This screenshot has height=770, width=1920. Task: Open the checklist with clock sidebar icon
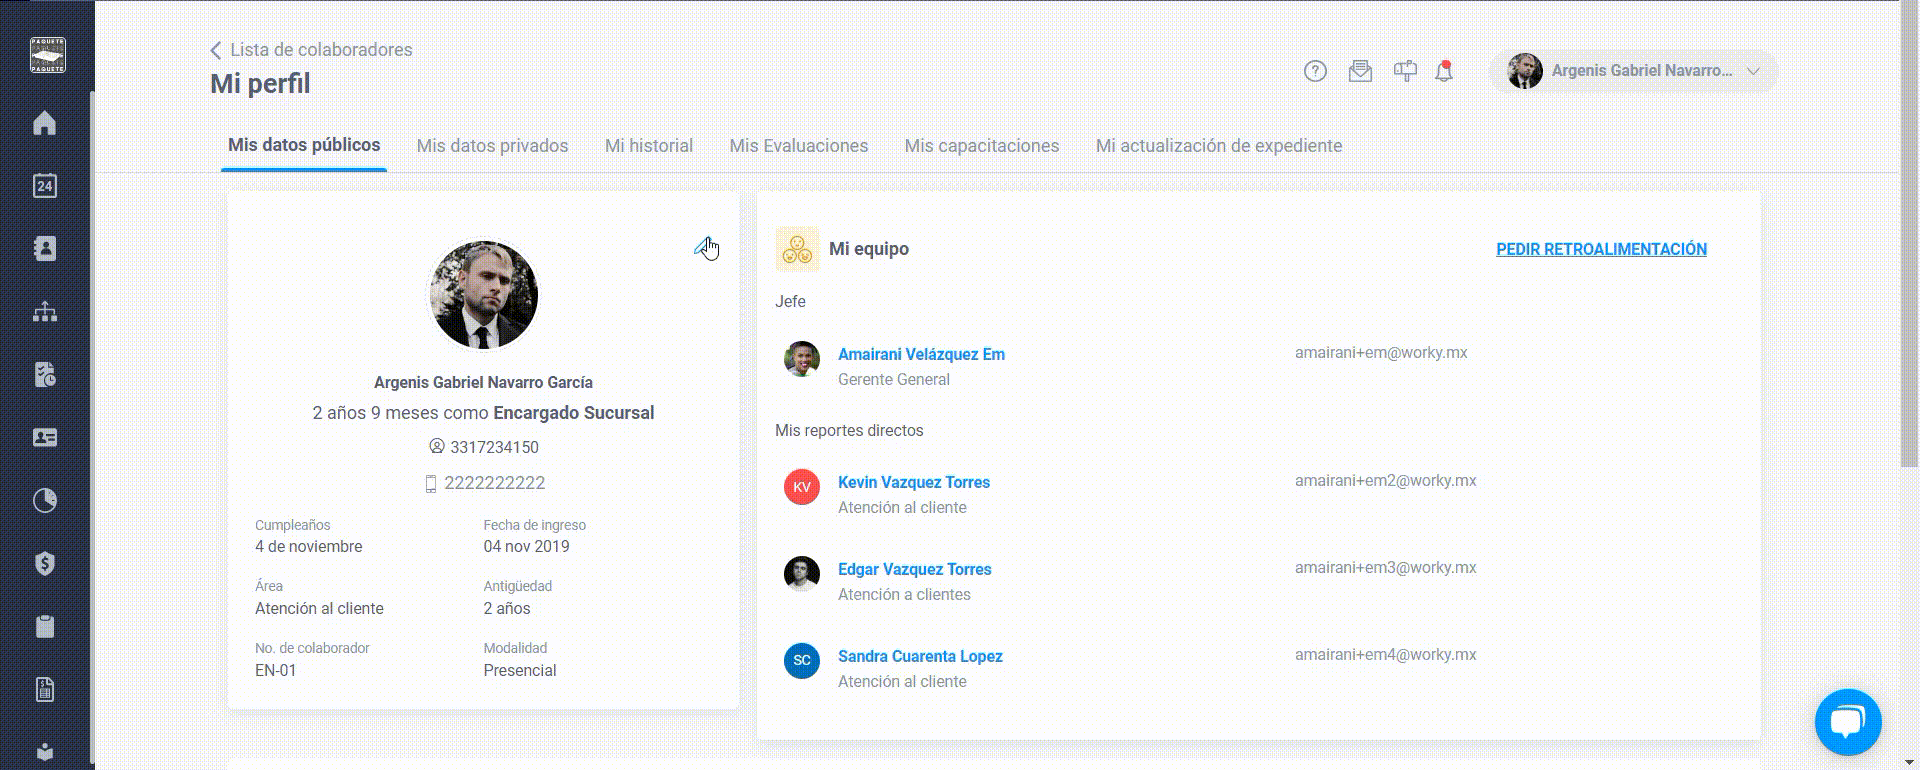coord(44,375)
